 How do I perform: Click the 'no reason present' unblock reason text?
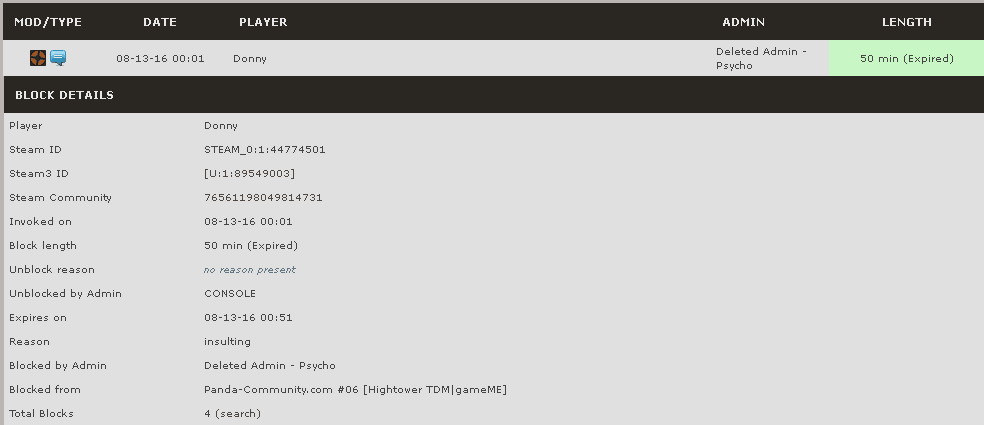(x=250, y=269)
